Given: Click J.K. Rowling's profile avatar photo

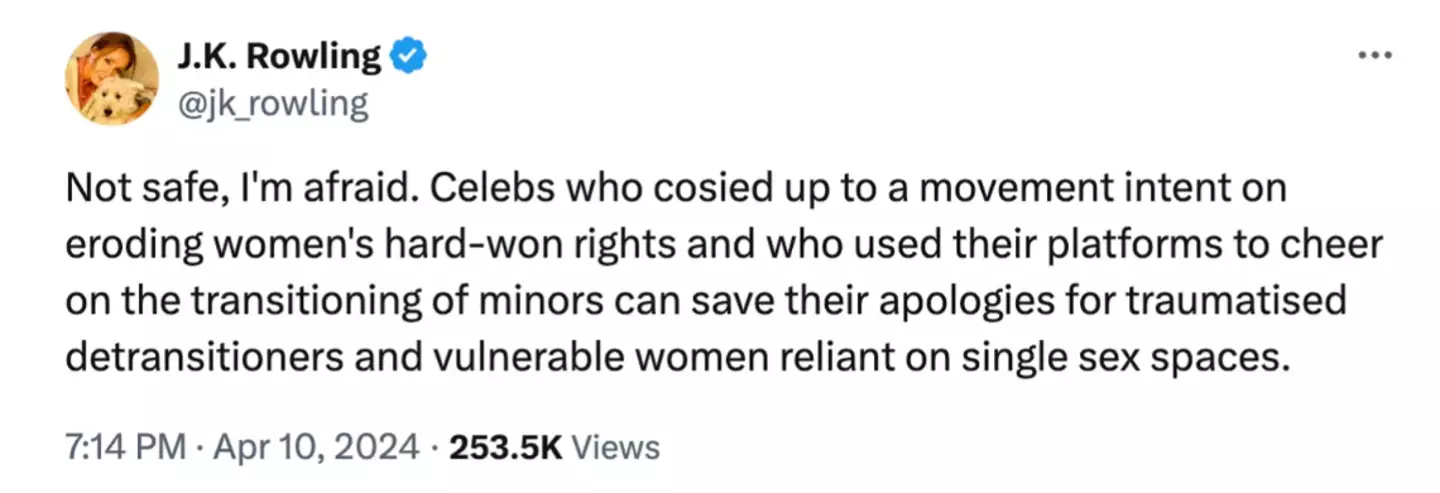Looking at the screenshot, I should click(112, 79).
